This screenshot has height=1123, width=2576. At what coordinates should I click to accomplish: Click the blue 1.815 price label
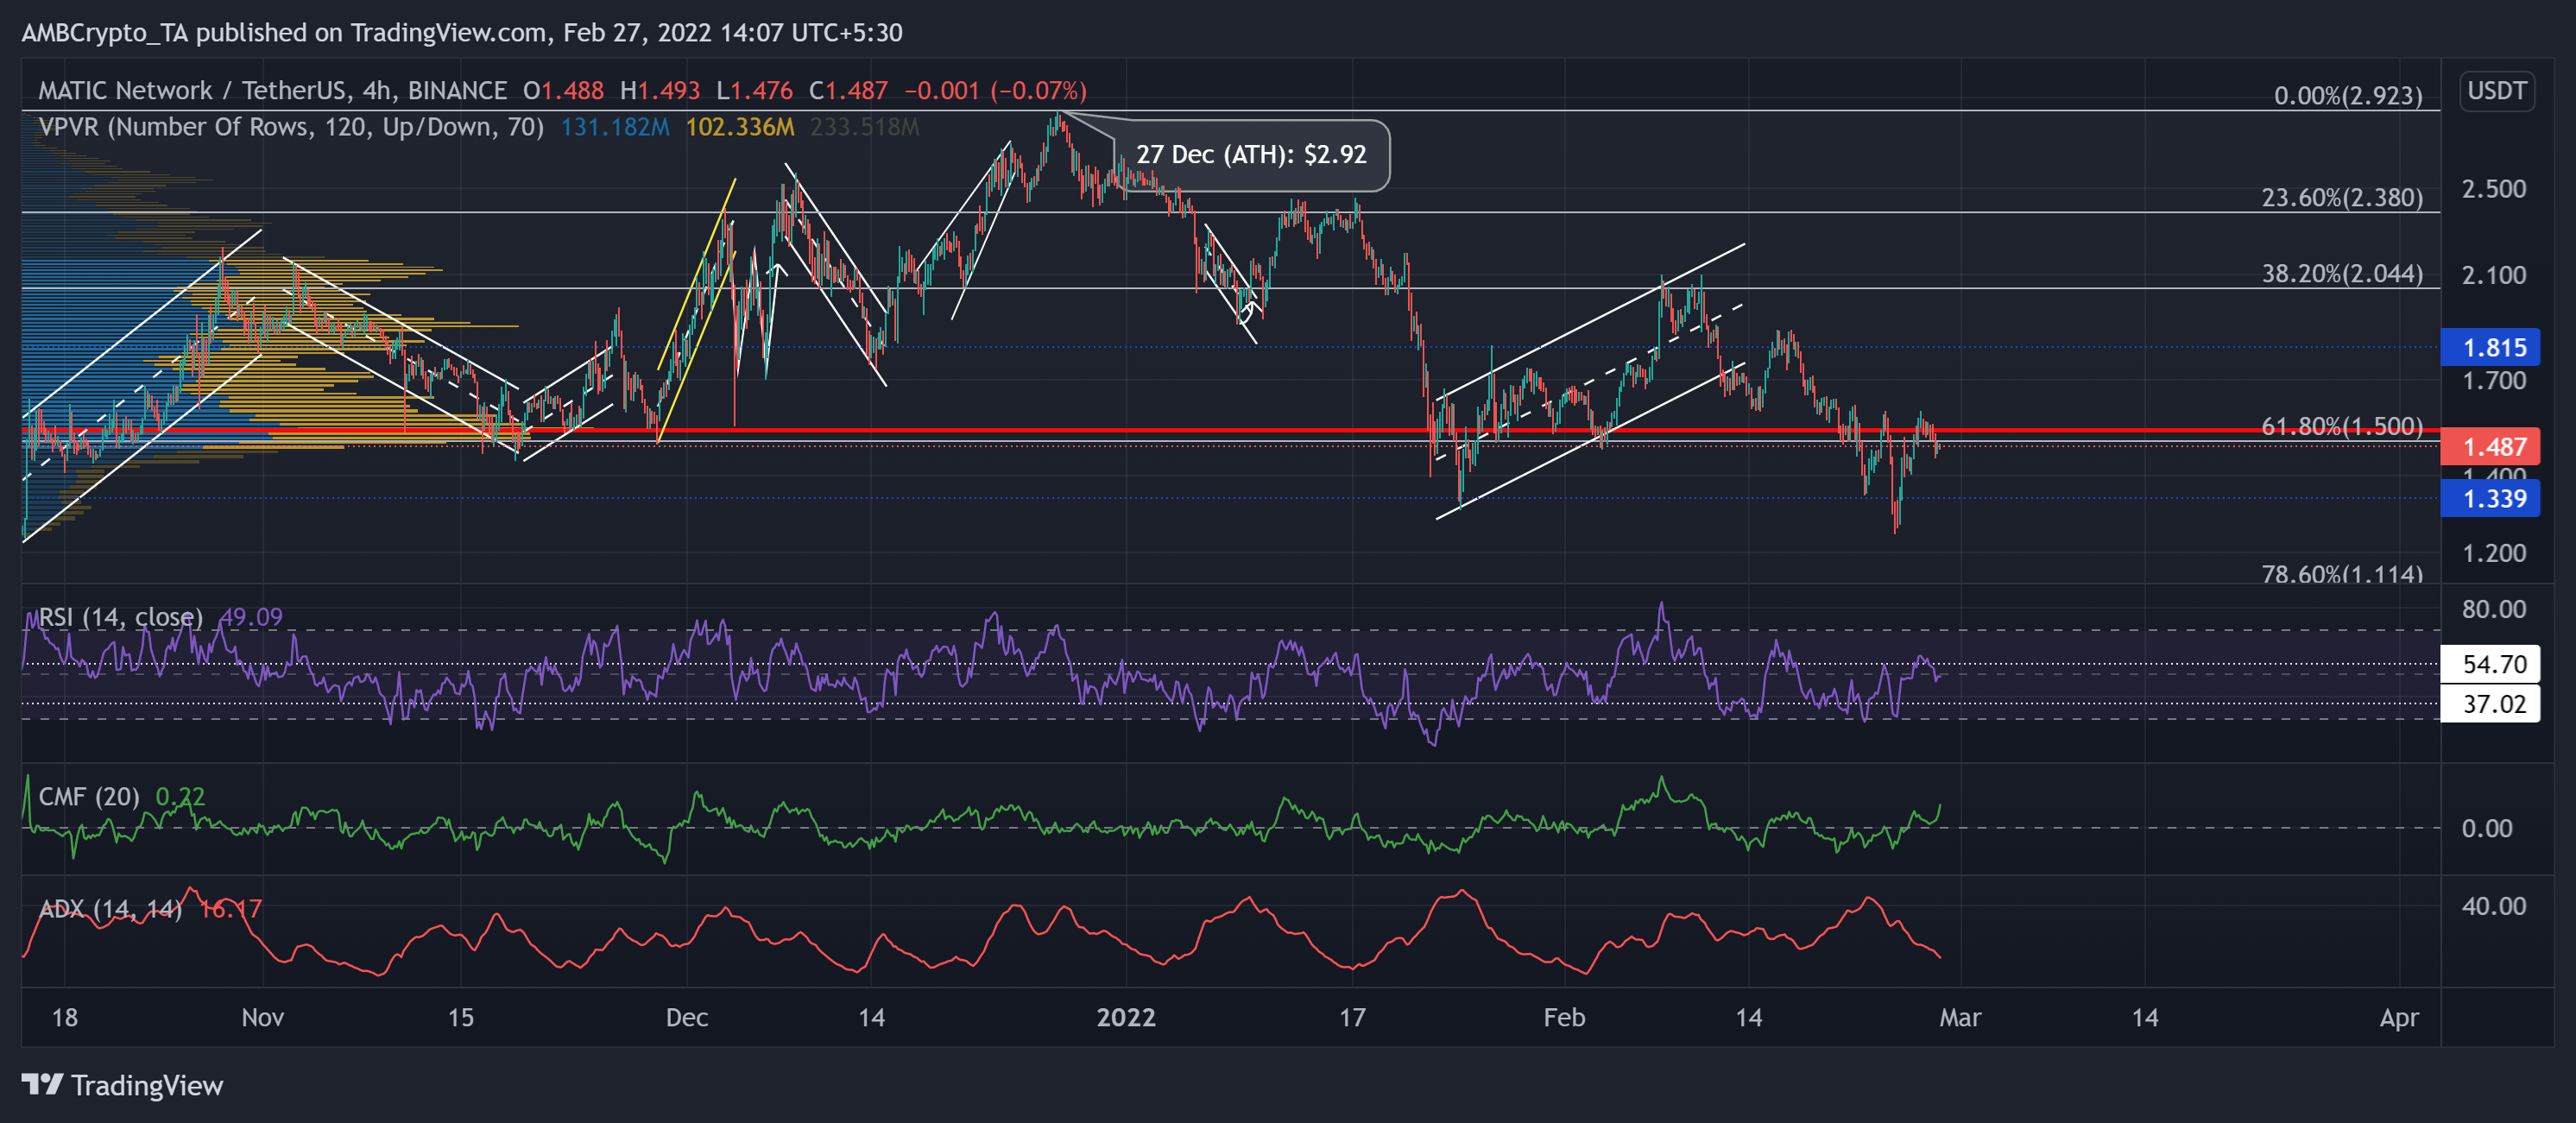click(x=2489, y=348)
